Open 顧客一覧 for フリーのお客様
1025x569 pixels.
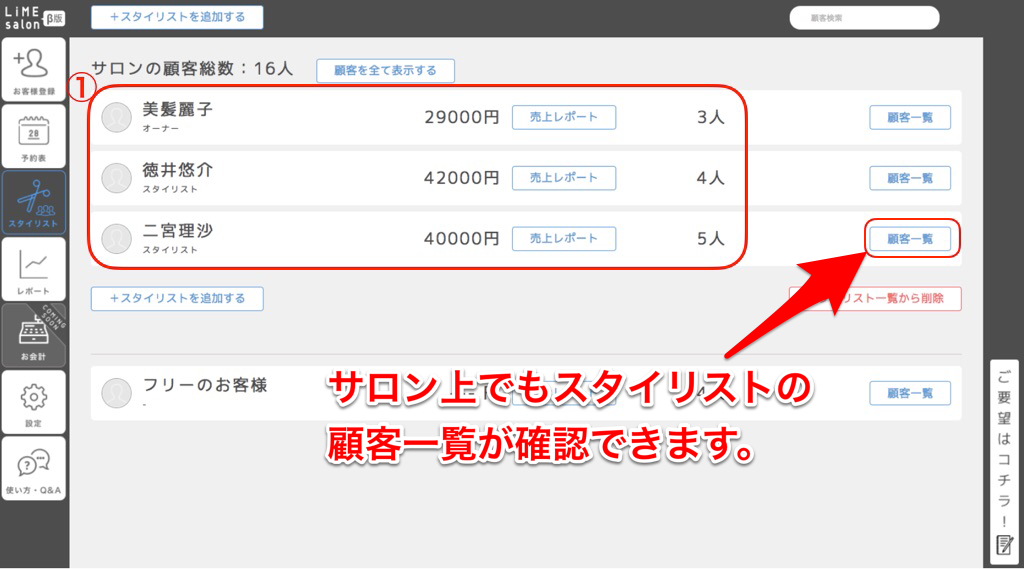pyautogui.click(x=909, y=393)
